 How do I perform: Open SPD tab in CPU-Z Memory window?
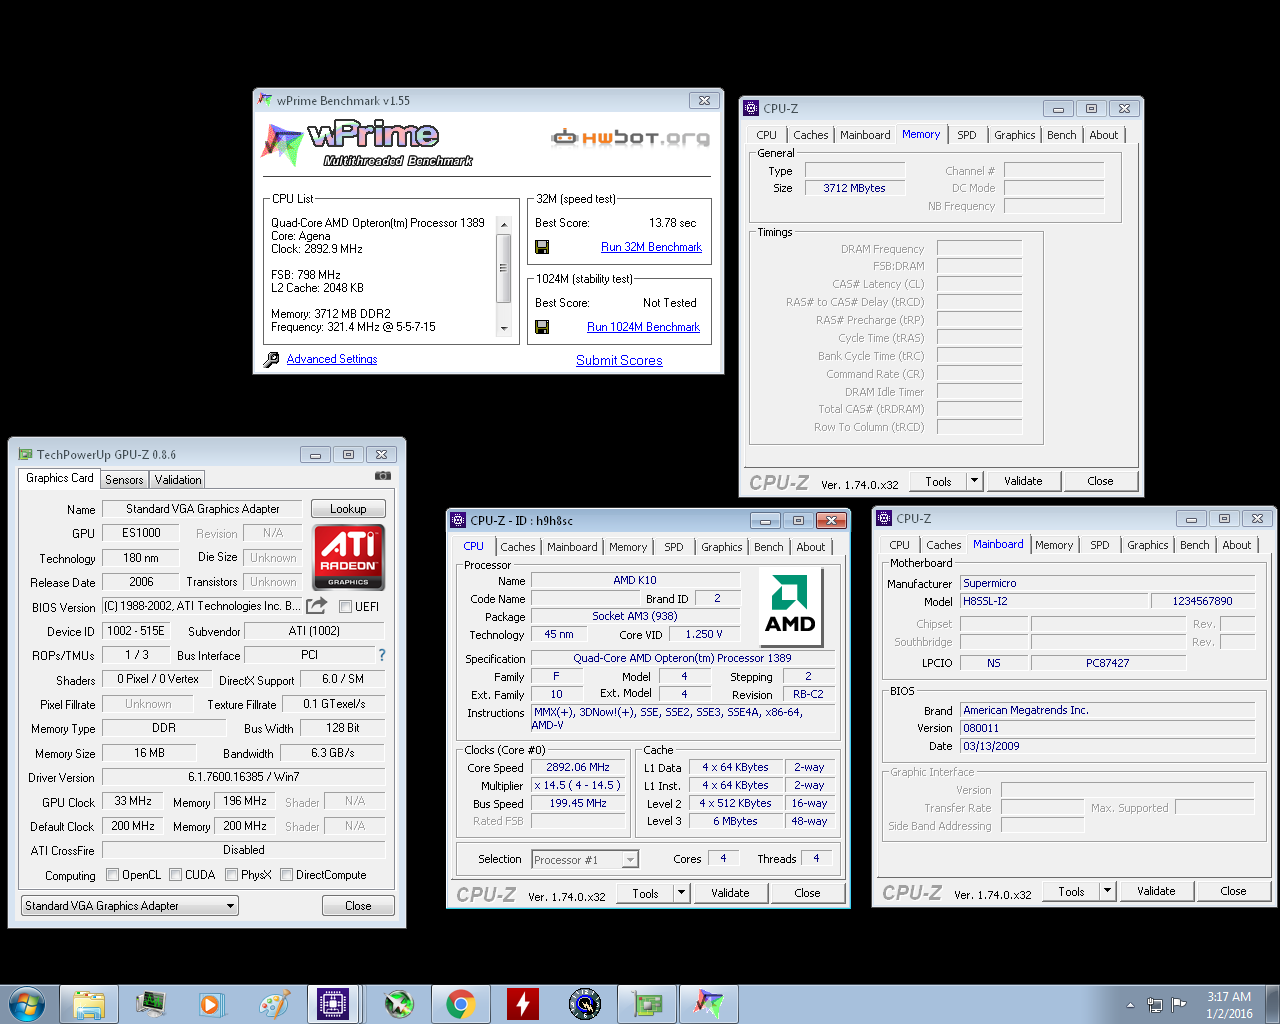[x=966, y=135]
